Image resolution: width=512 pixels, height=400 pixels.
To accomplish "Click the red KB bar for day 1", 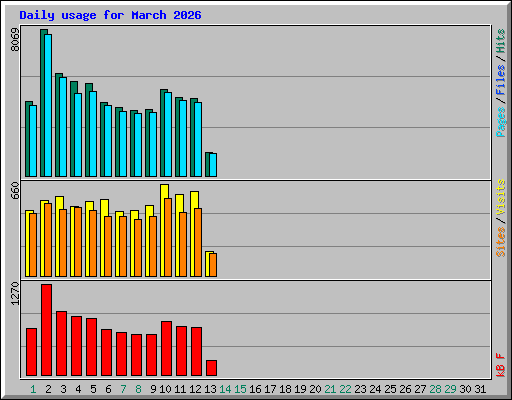I will point(31,352).
